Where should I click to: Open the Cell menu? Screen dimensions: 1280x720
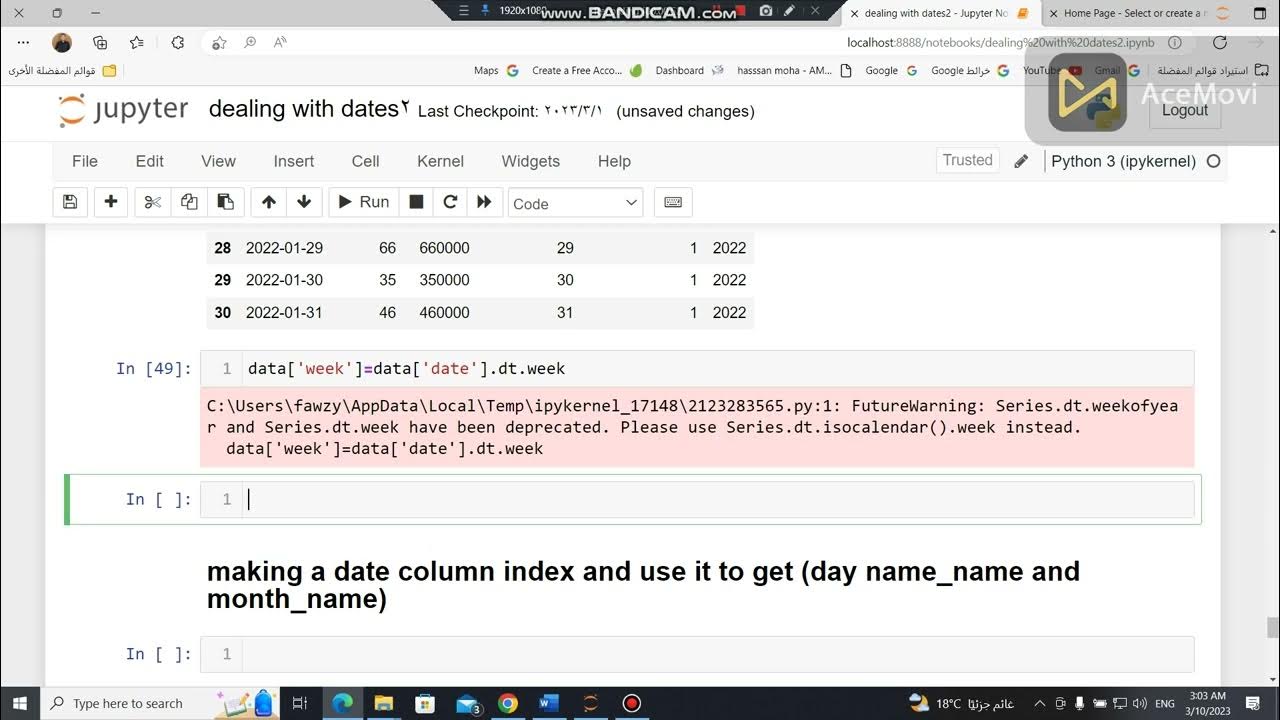[365, 161]
